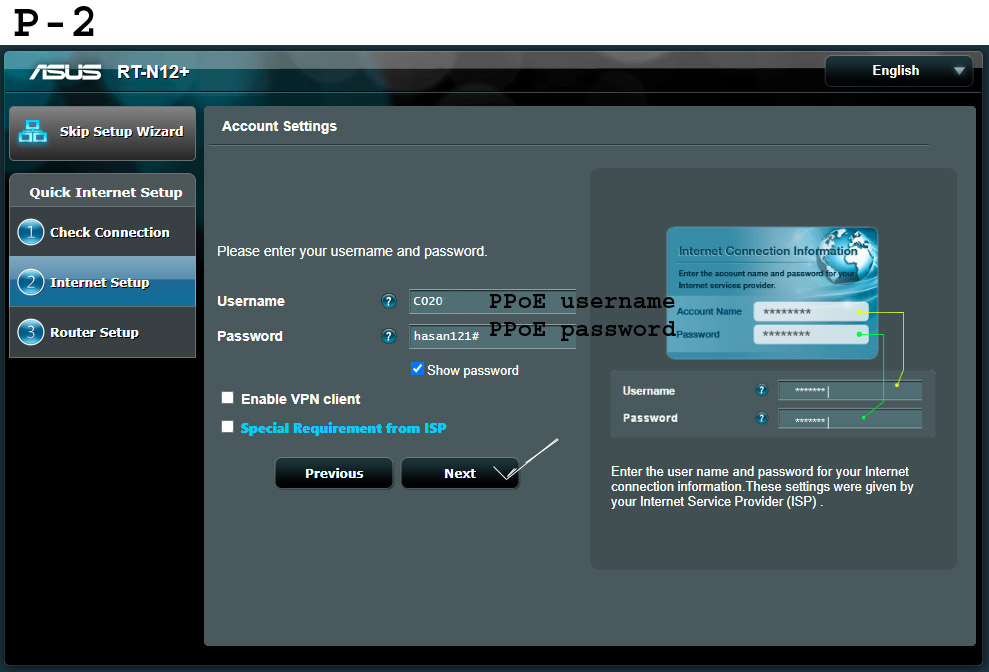Go to Check Connection step
This screenshot has width=989, height=672.
point(110,232)
